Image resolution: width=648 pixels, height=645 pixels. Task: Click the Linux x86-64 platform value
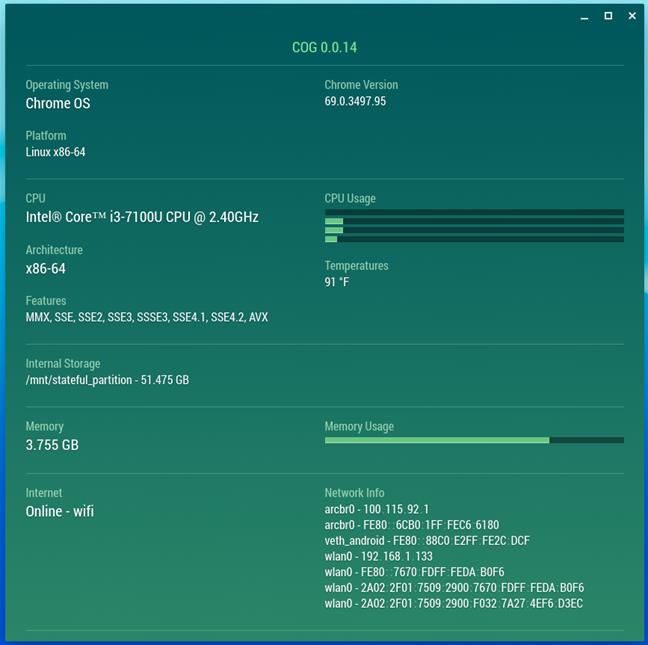coord(55,152)
